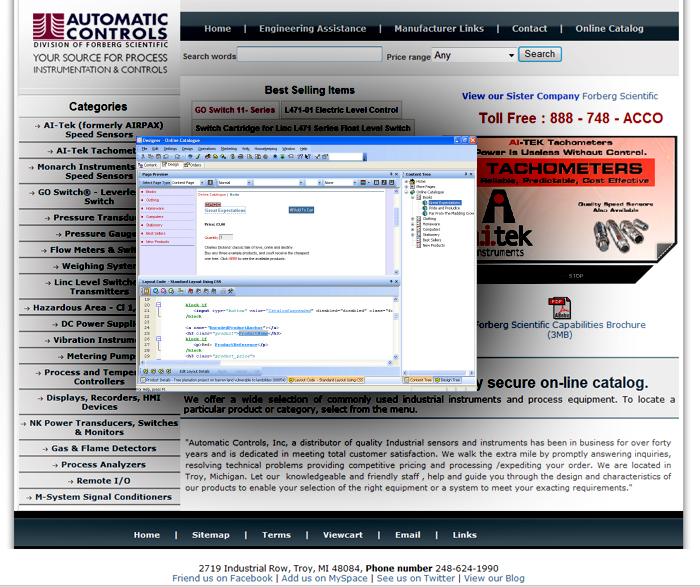Close the Content Tree panel
Screen dimensions: 700x587
click(x=471, y=174)
